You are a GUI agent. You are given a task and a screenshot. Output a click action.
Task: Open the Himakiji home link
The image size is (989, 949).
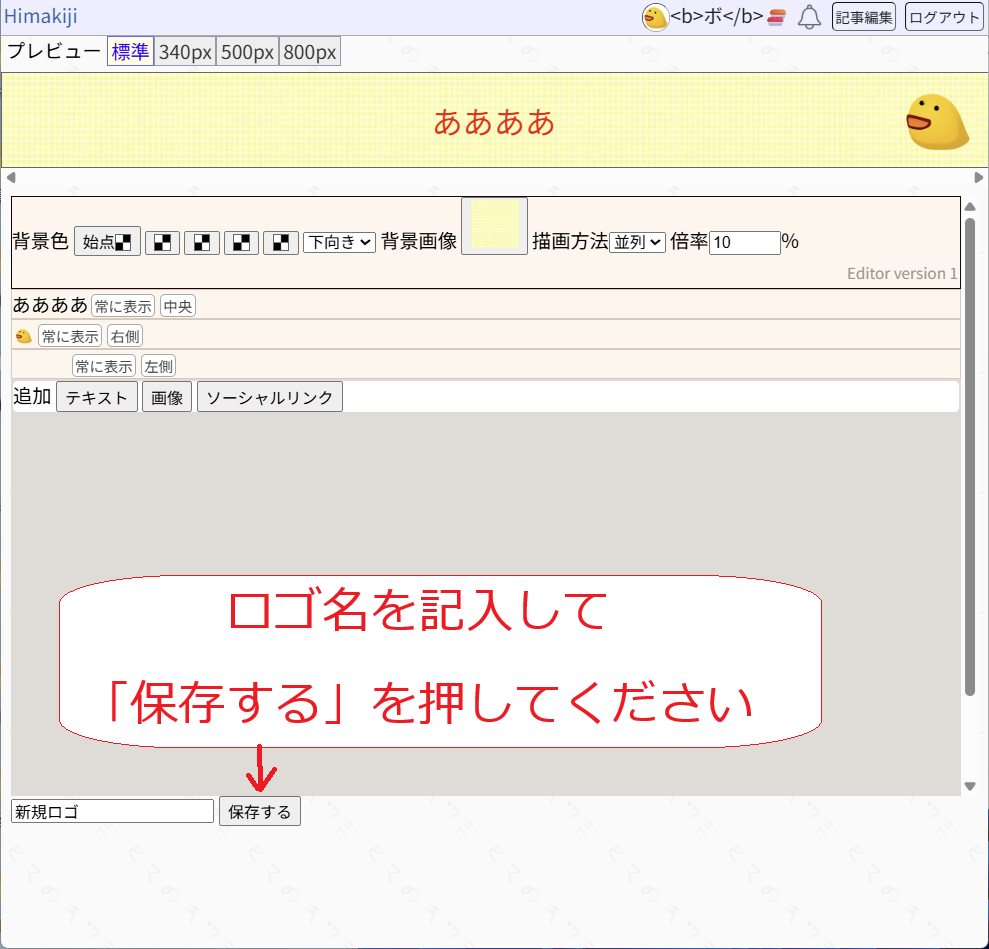coord(40,16)
